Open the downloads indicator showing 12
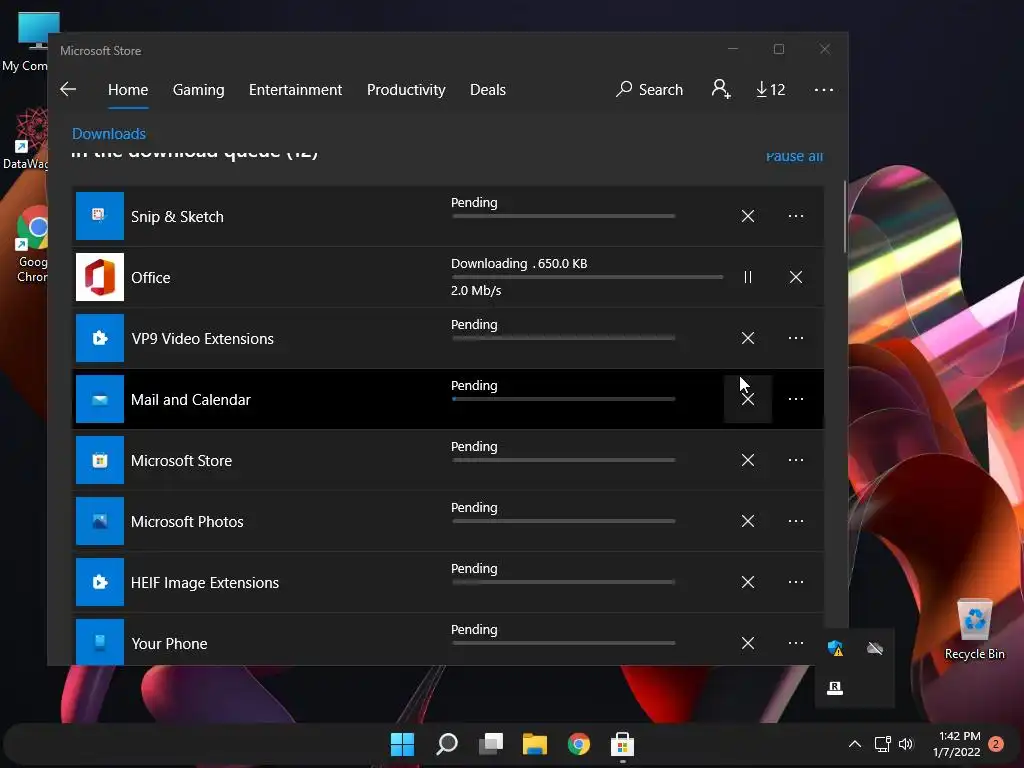Screen dimensions: 1024x768 point(771,89)
